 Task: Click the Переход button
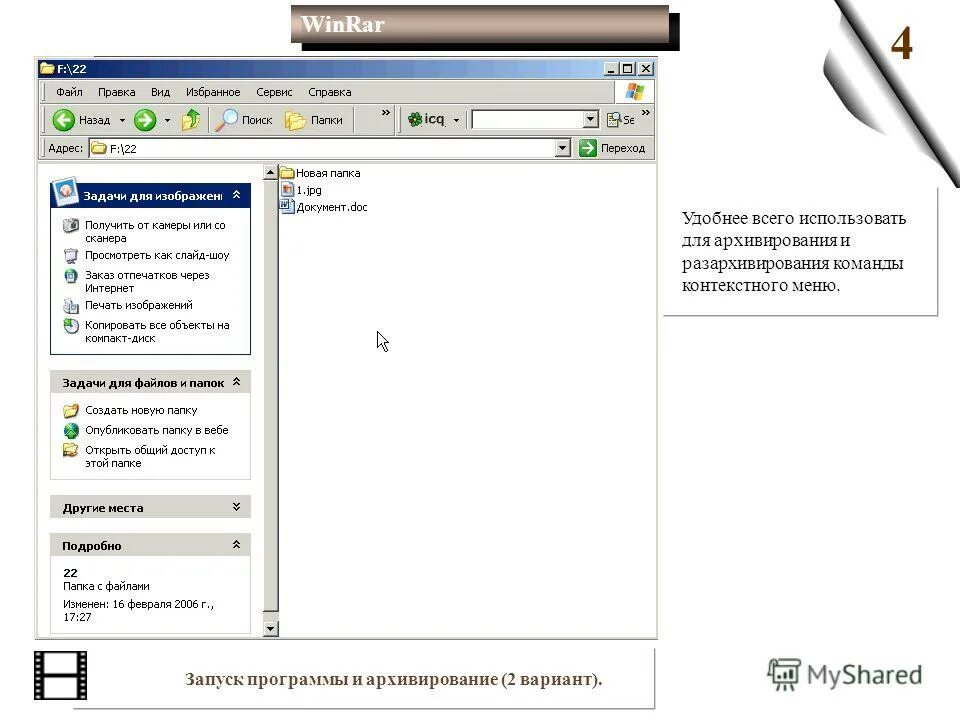(x=612, y=147)
